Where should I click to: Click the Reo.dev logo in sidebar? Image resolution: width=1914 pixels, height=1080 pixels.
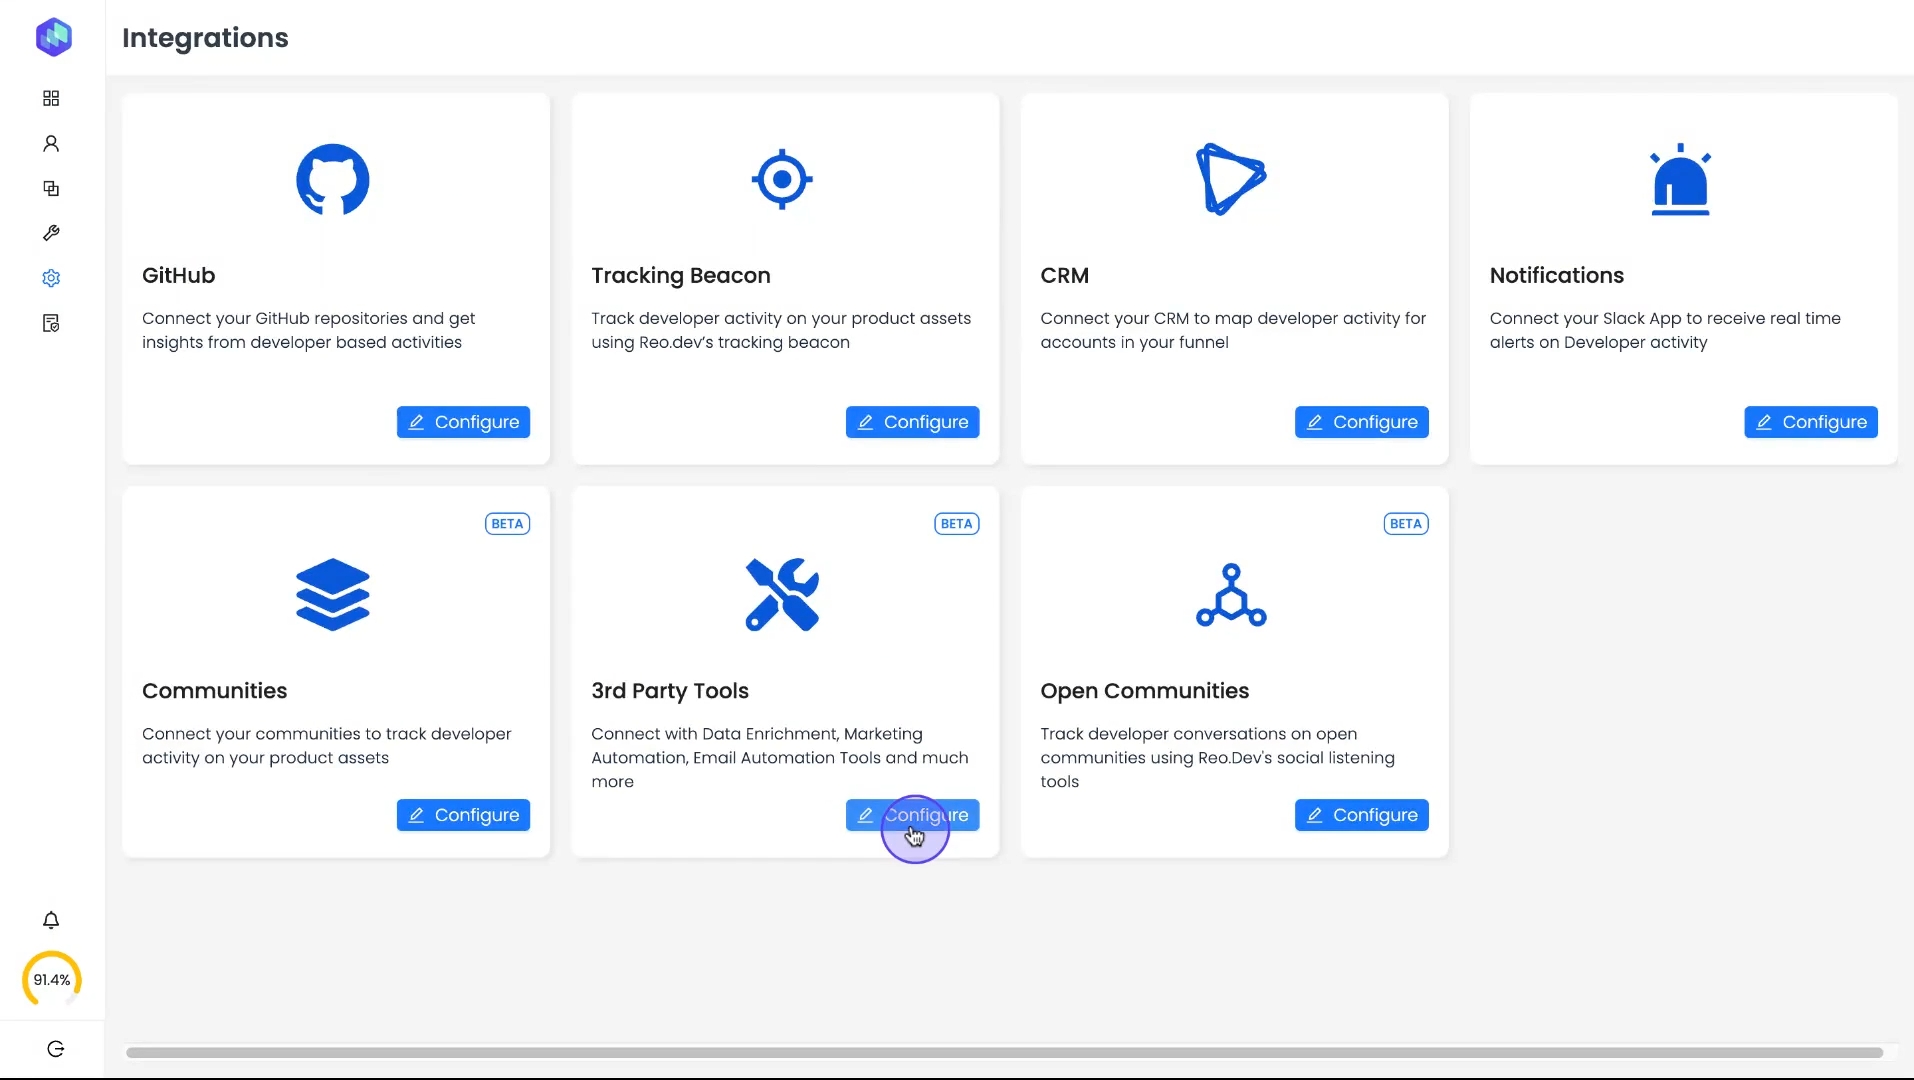point(53,37)
